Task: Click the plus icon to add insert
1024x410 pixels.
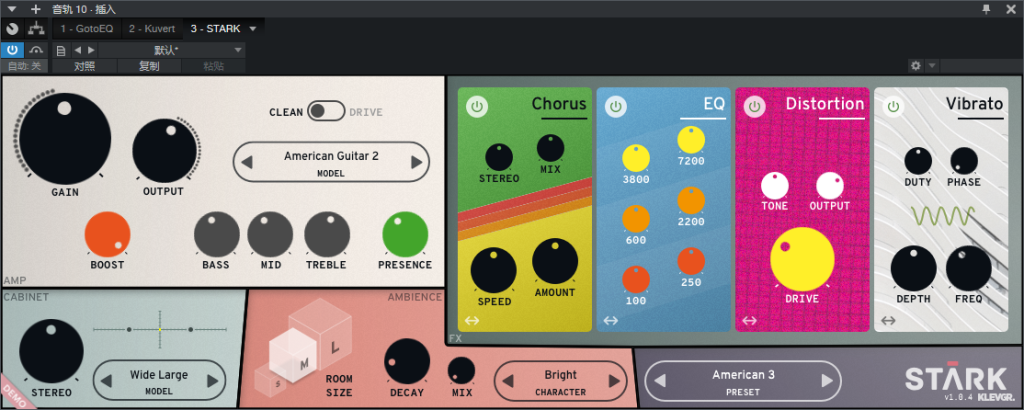Action: [x=35, y=9]
